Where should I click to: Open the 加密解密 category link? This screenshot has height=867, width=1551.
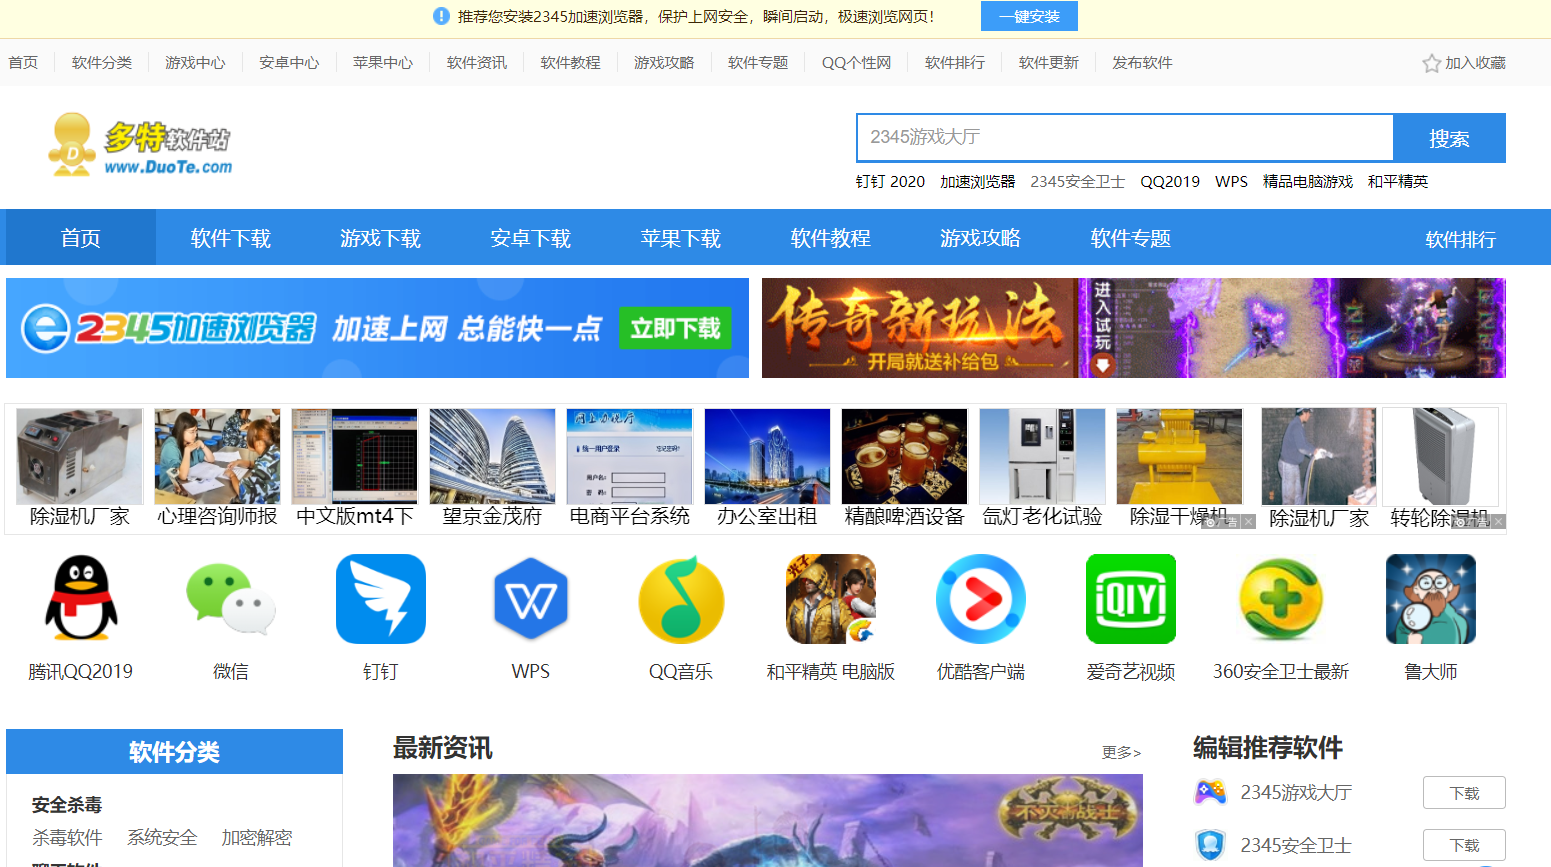click(257, 838)
